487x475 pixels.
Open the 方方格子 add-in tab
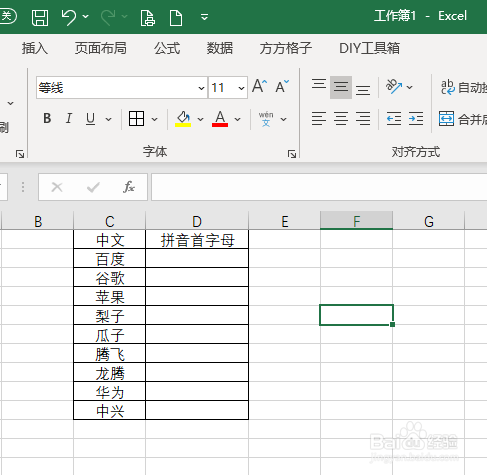tap(286, 48)
